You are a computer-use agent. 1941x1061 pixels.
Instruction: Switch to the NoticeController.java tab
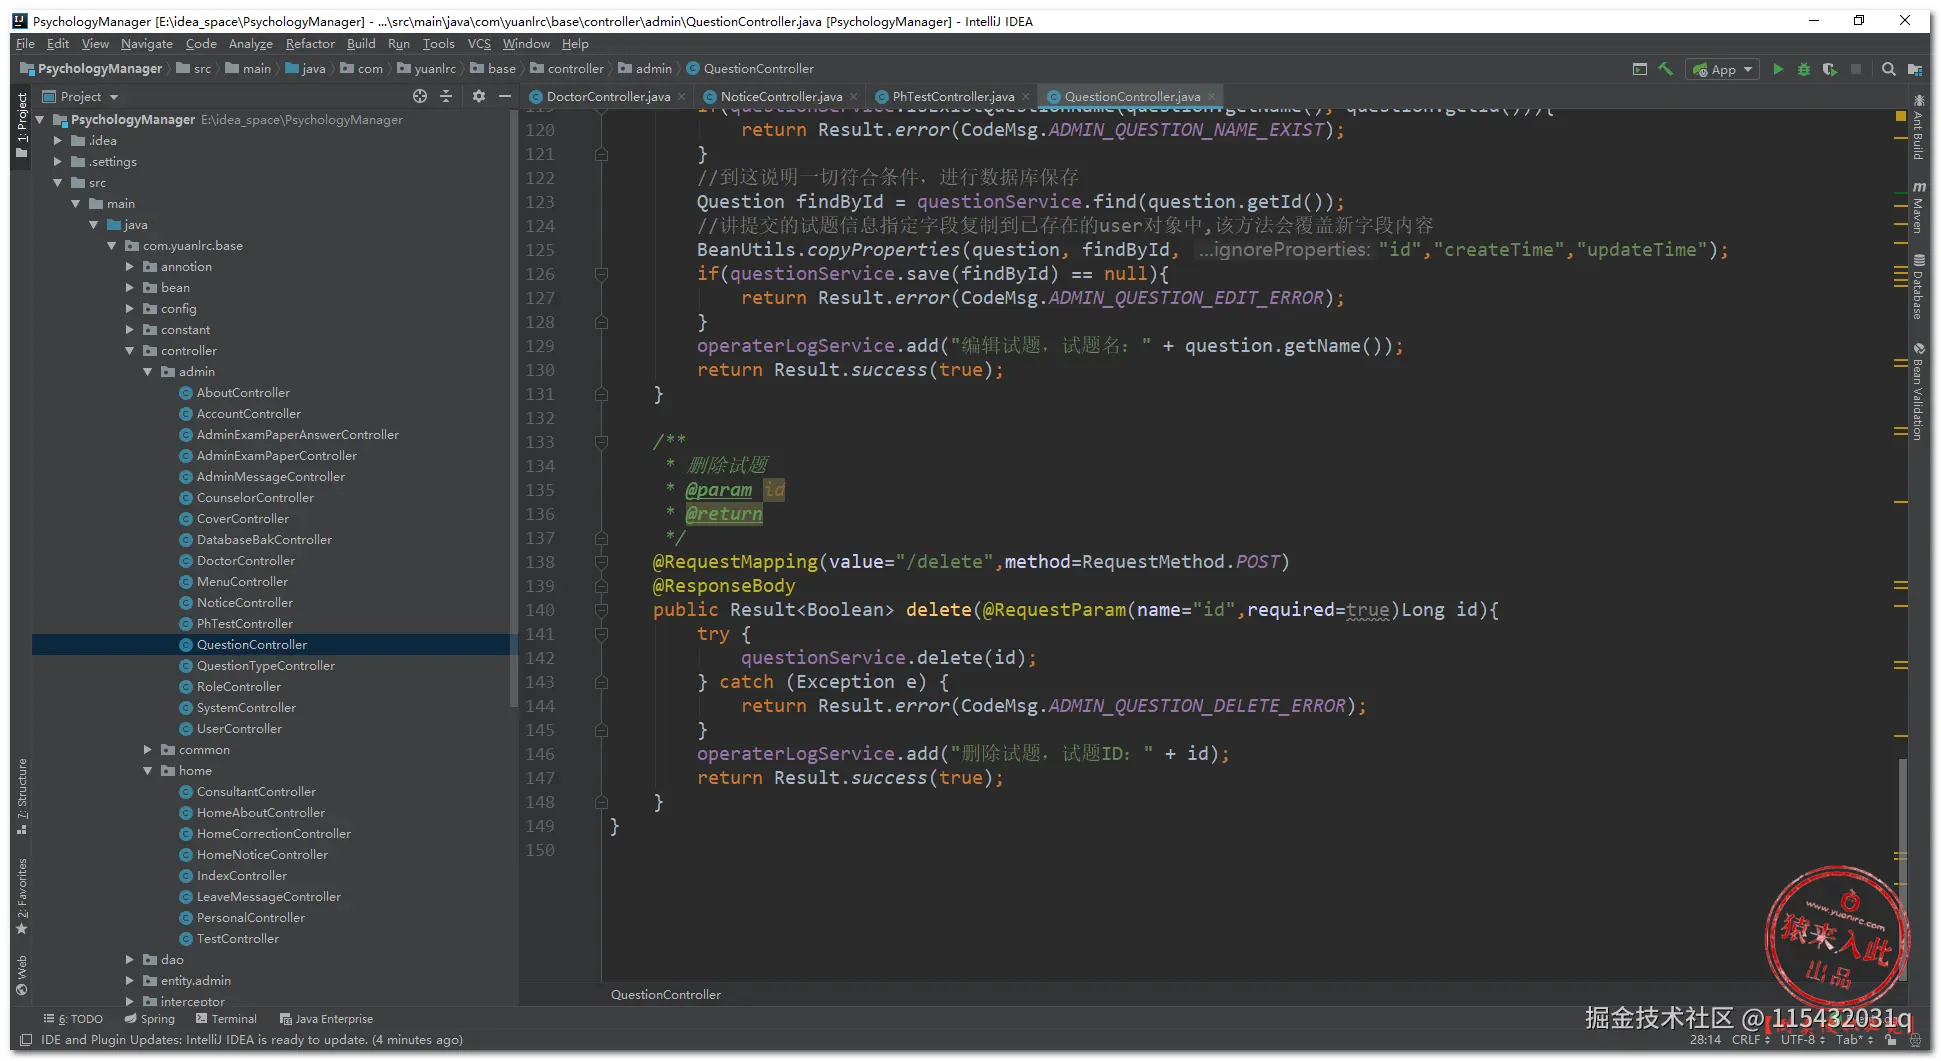780,97
